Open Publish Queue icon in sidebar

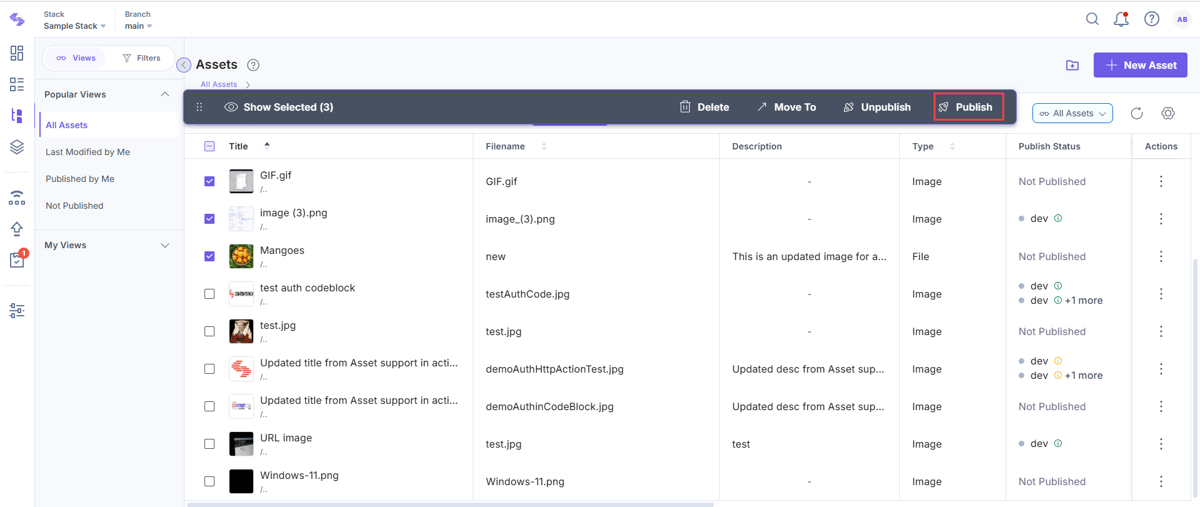click(x=17, y=197)
